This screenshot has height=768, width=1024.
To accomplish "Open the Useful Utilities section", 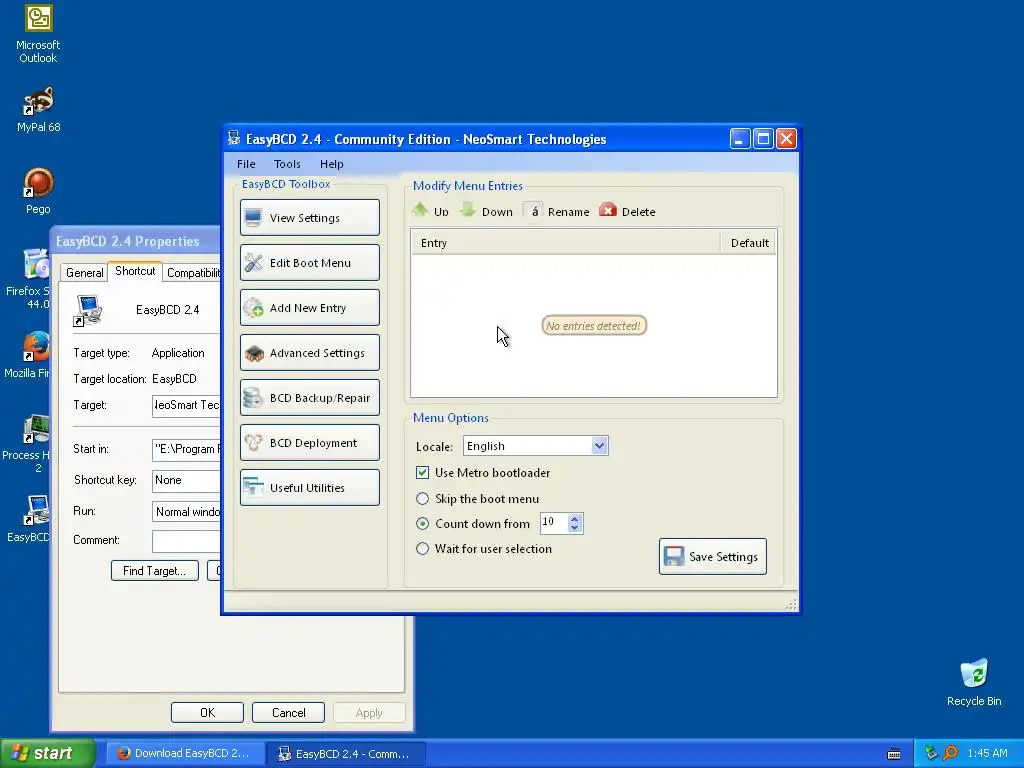I will click(x=310, y=488).
